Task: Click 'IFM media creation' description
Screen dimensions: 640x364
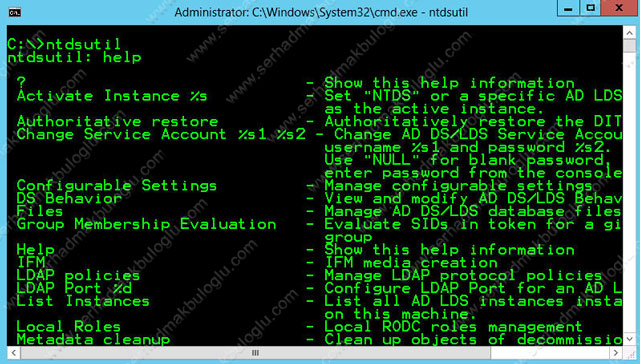Action: pos(411,262)
